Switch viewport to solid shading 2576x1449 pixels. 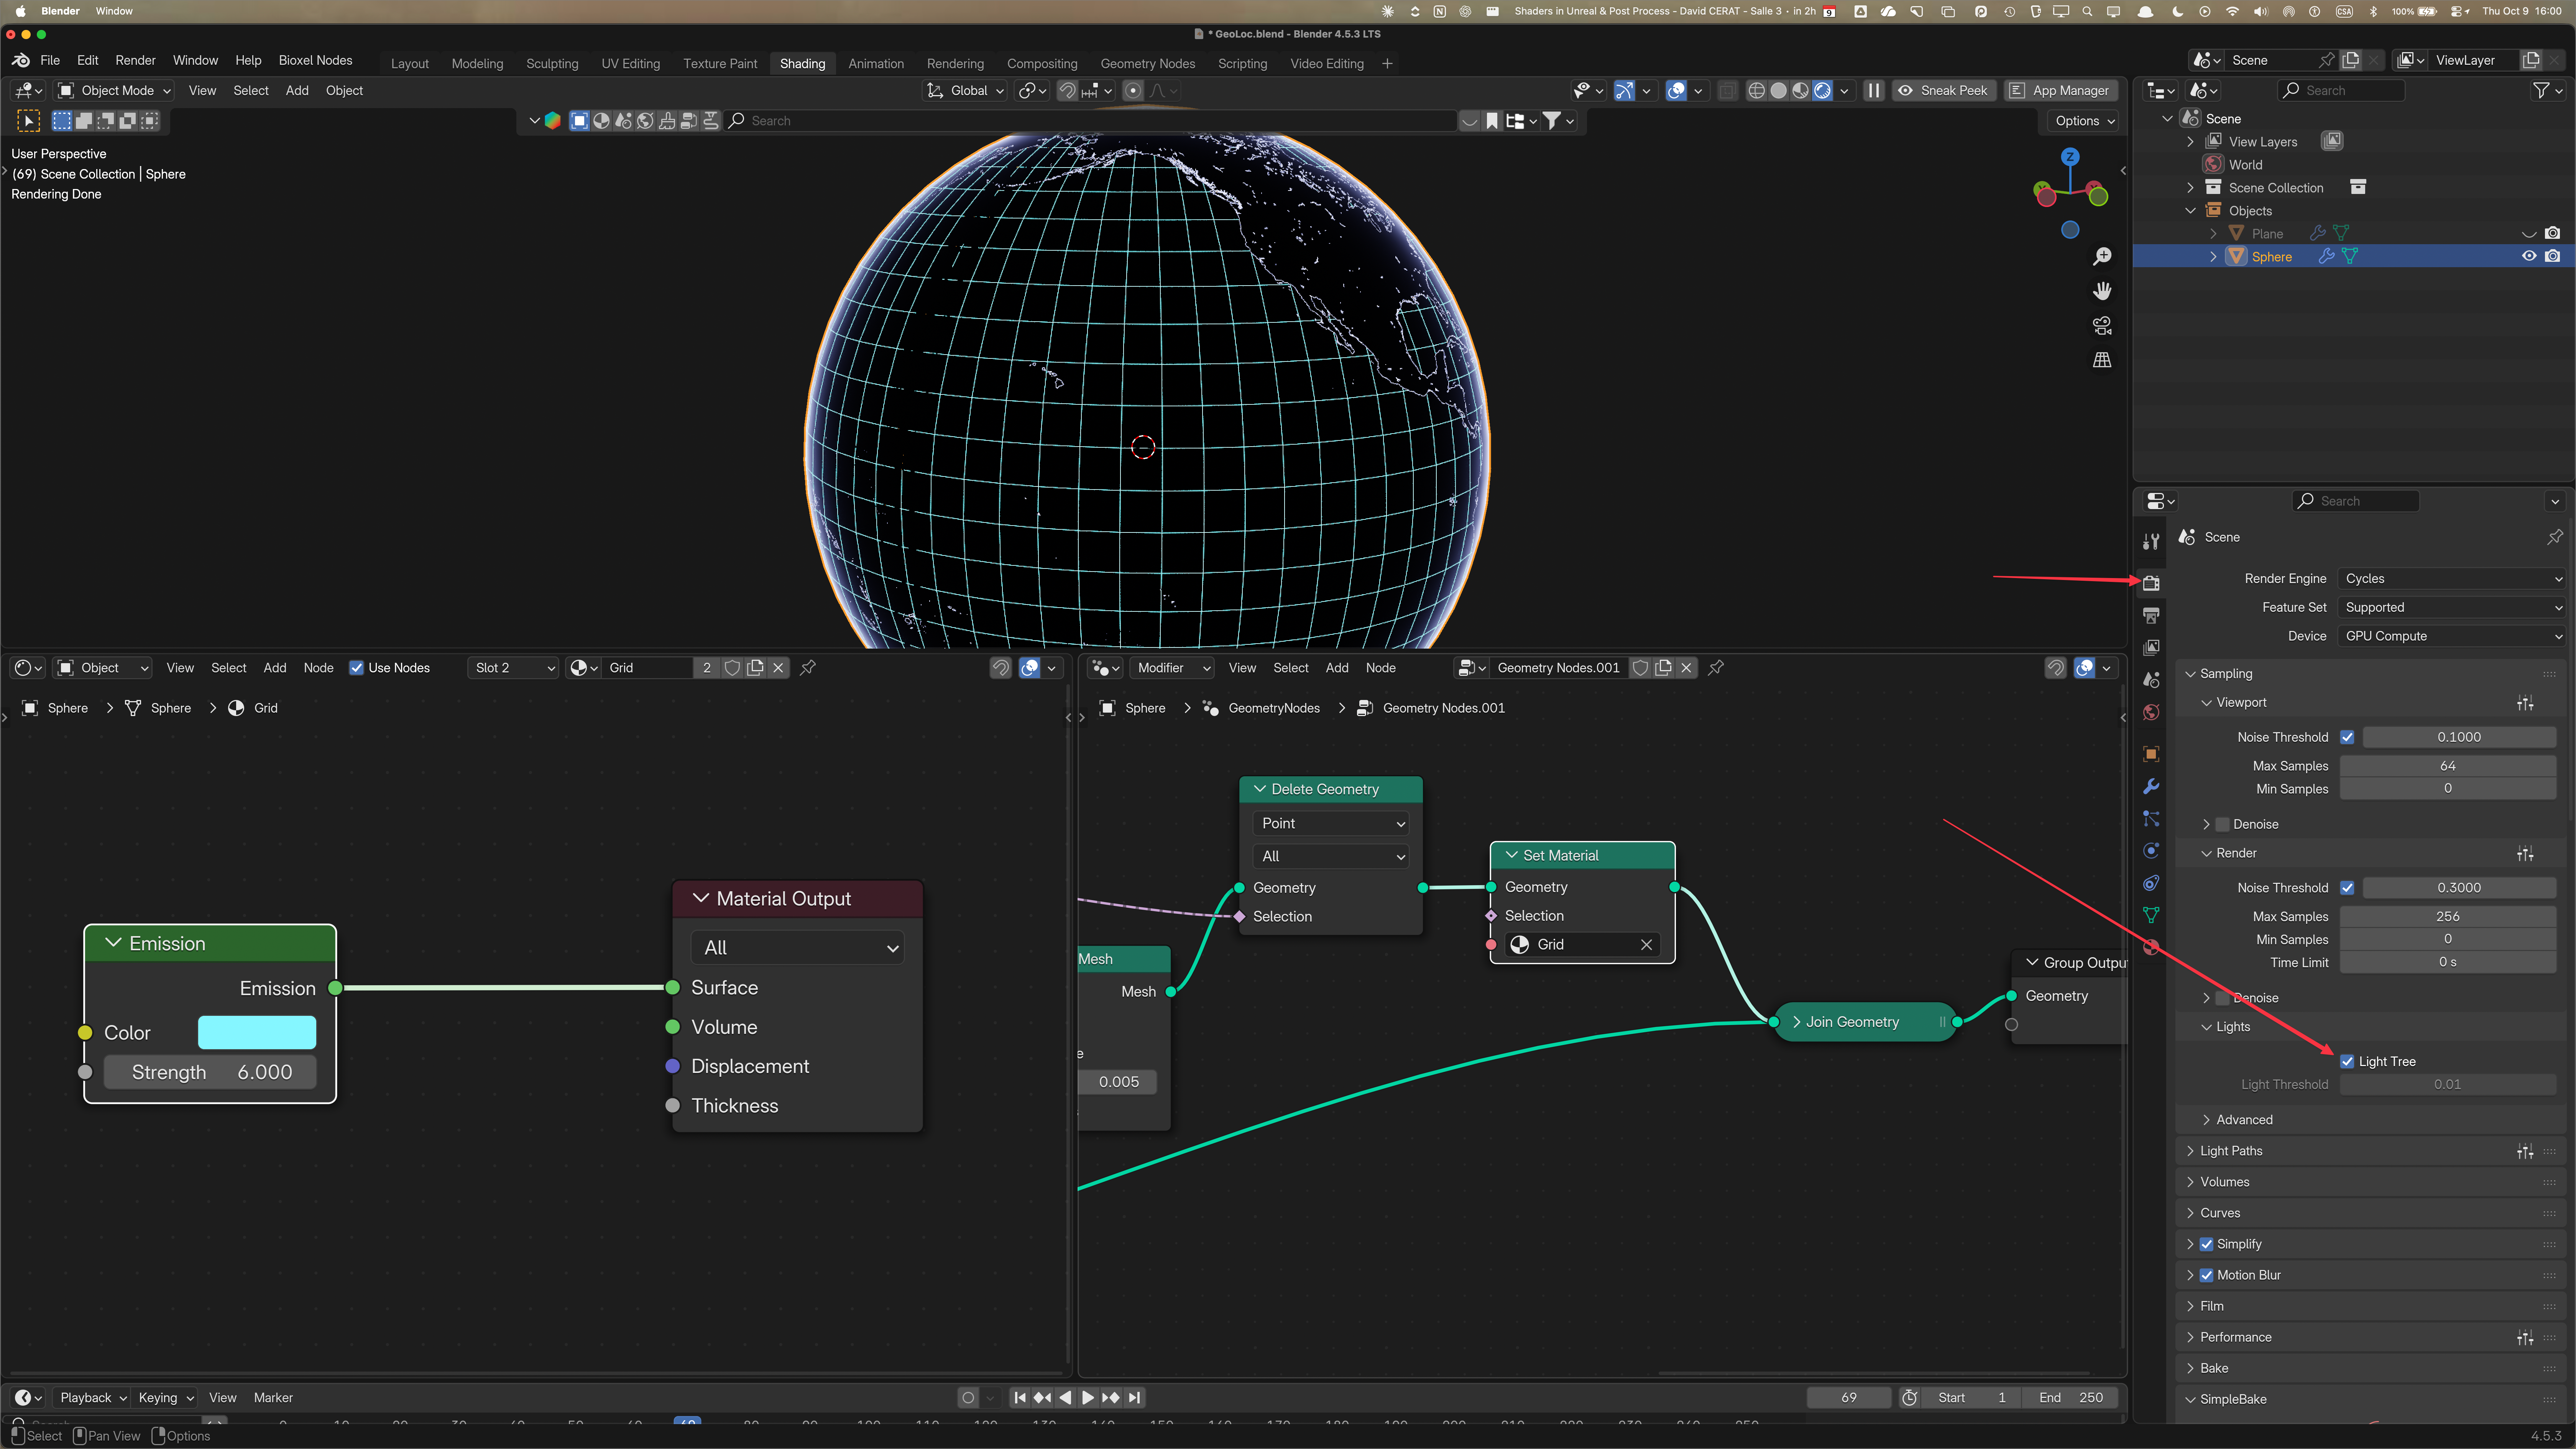point(1778,90)
